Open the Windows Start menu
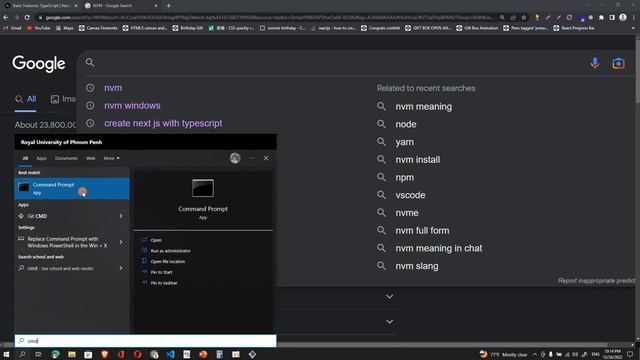640x360 pixels. [x=6, y=354]
